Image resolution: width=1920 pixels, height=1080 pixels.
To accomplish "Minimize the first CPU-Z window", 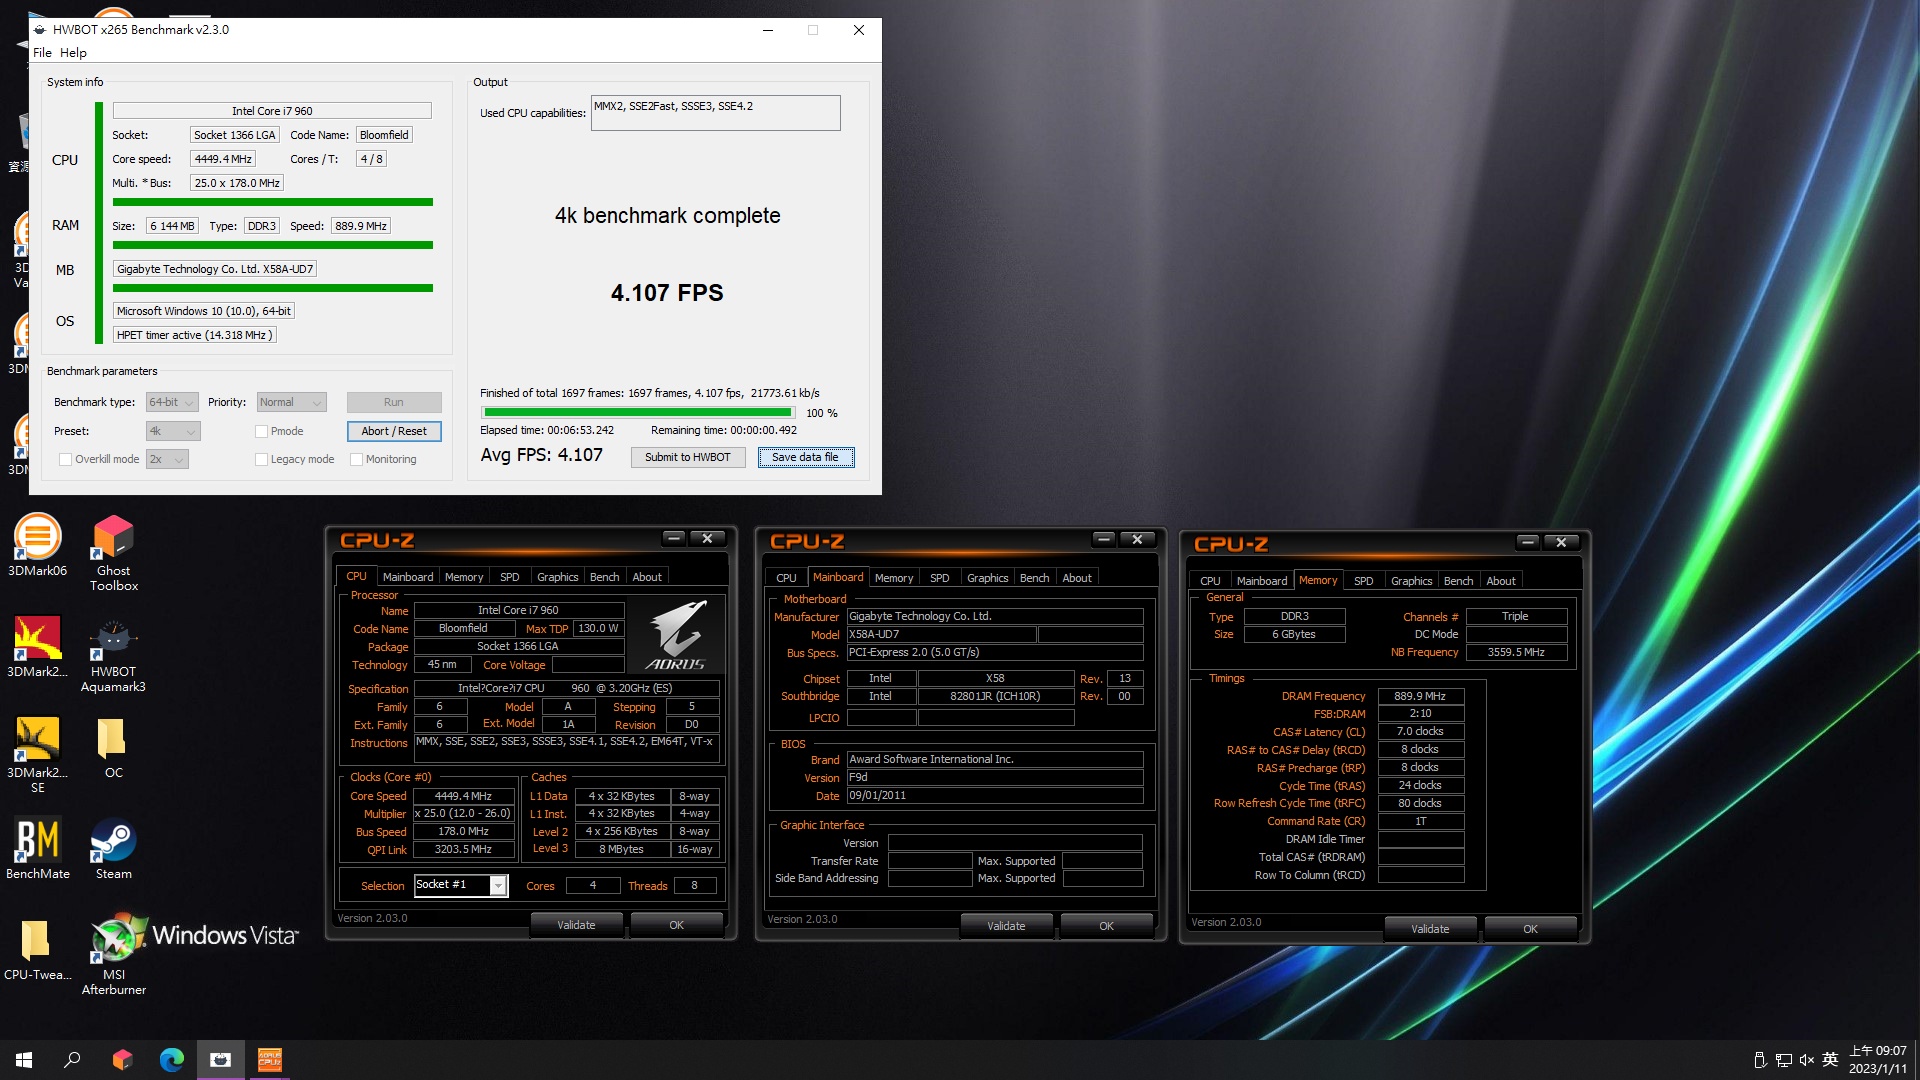I will click(674, 538).
